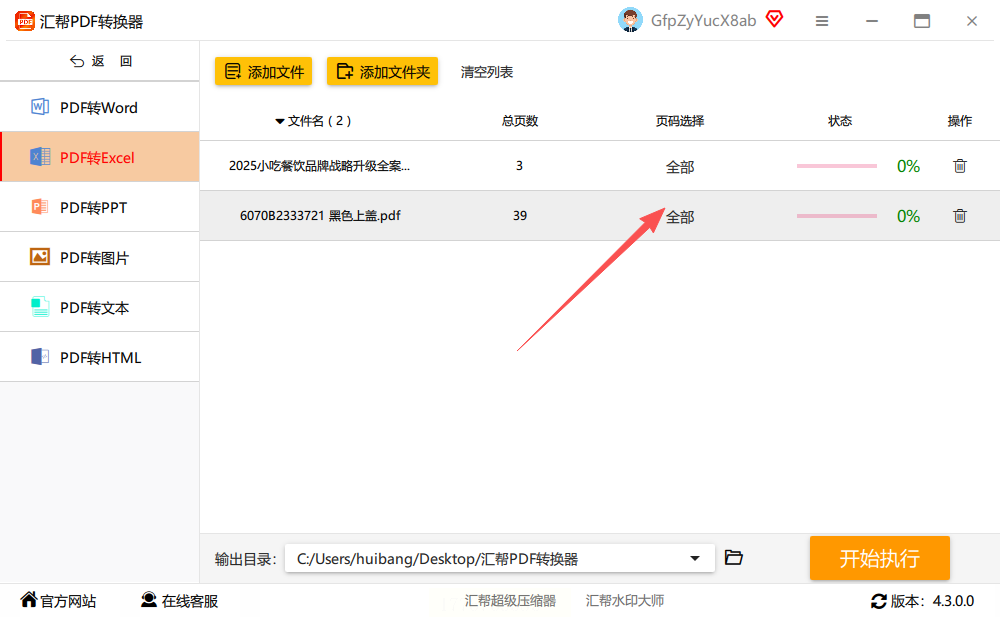
Task: Open page selection 全部 for the 39-page file
Action: [x=680, y=217]
